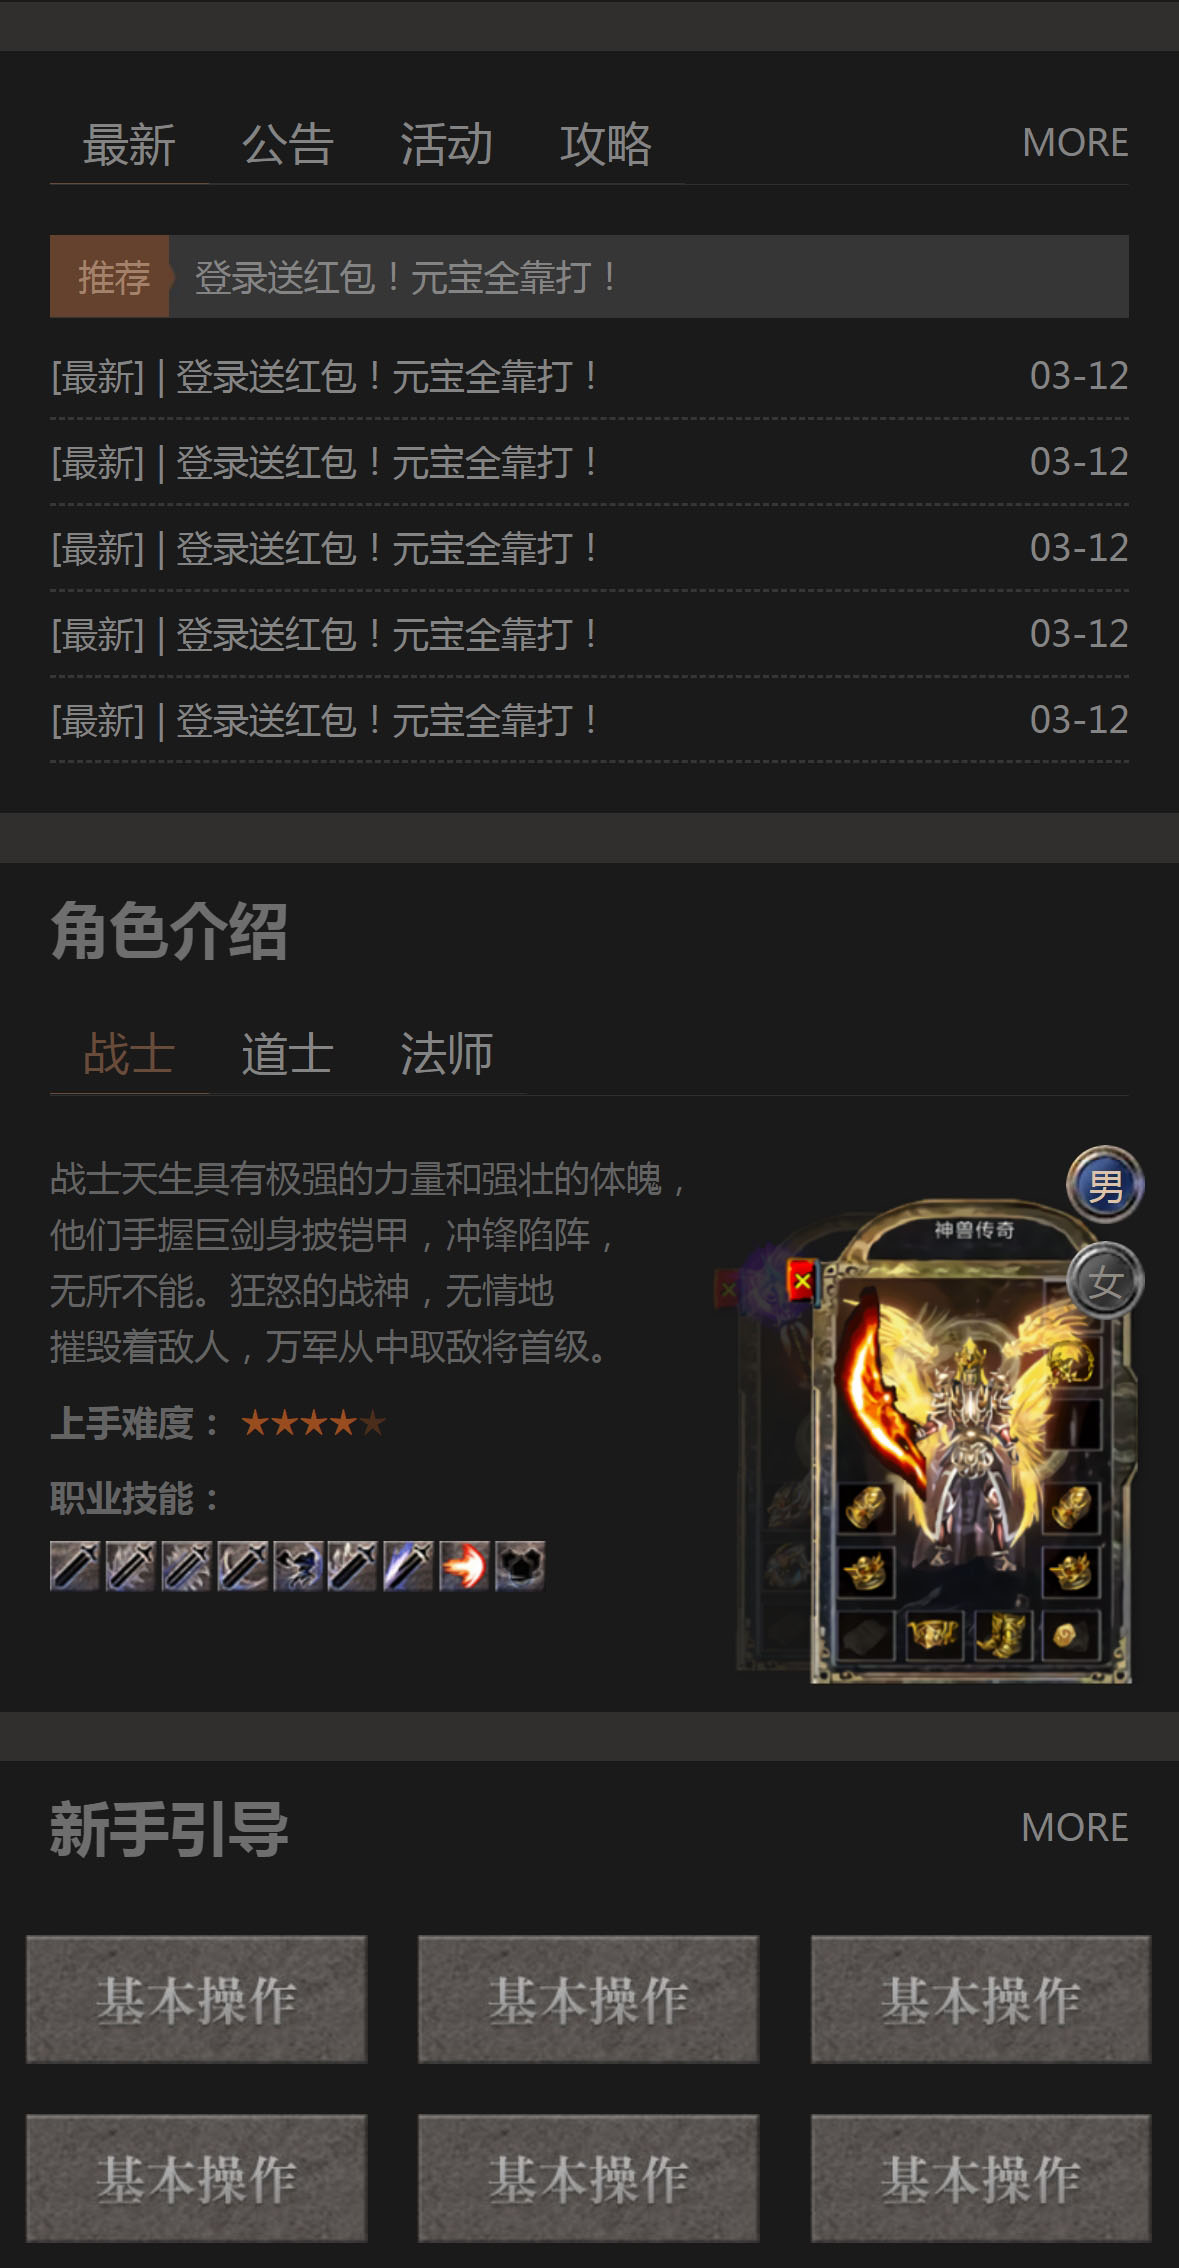Select the plain sword skill icon without effects
The height and width of the screenshot is (2268, 1179).
[x=75, y=1565]
